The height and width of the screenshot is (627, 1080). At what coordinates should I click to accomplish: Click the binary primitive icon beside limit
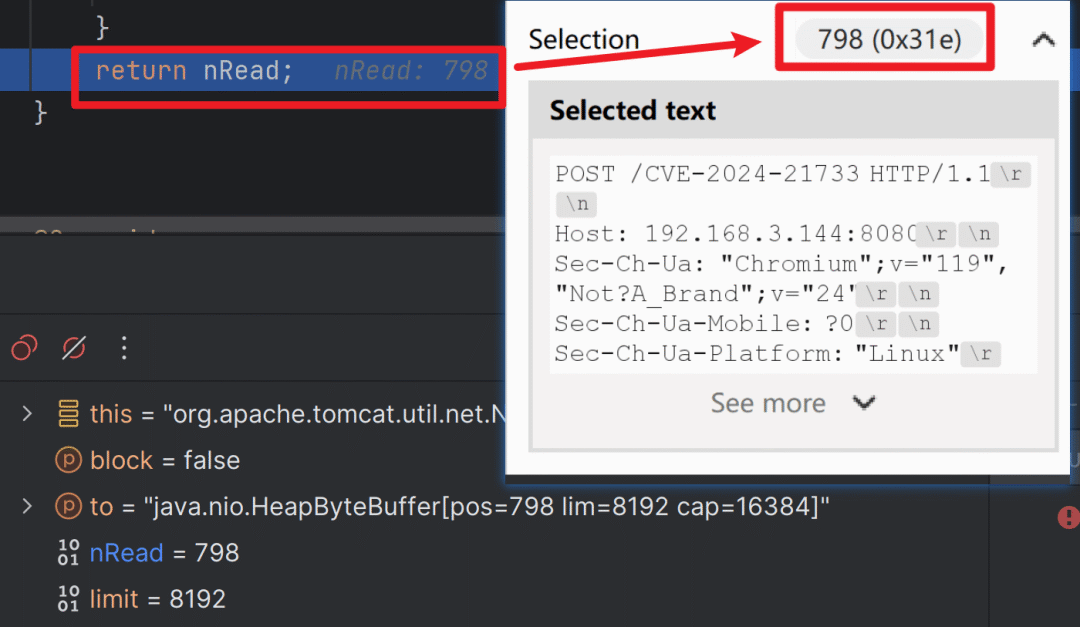[68, 599]
